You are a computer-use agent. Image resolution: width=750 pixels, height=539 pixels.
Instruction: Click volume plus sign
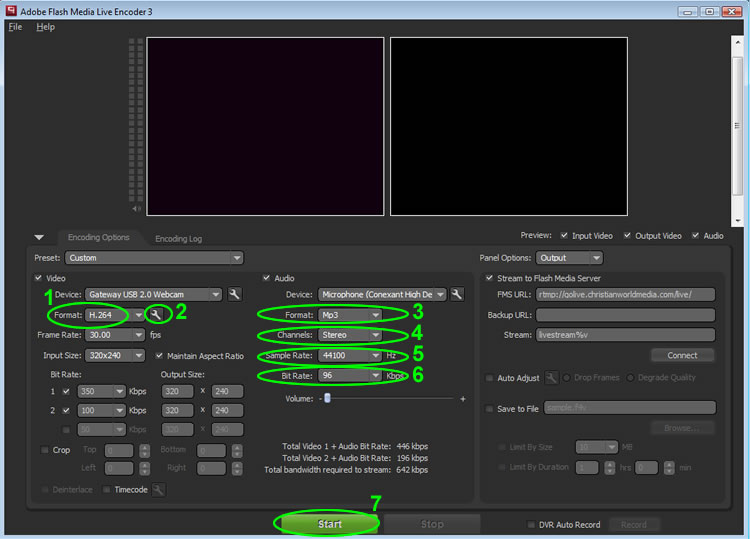coord(463,399)
